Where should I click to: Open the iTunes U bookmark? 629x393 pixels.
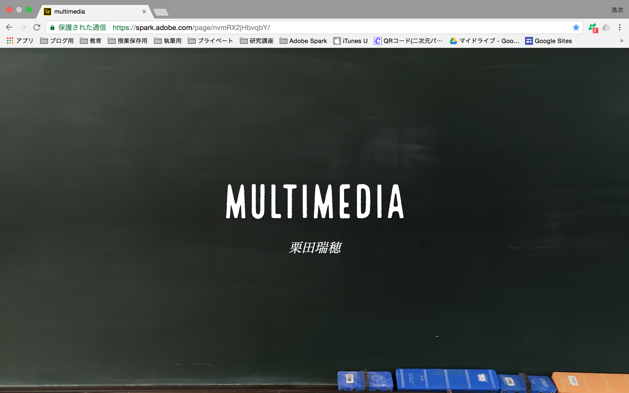coord(350,41)
